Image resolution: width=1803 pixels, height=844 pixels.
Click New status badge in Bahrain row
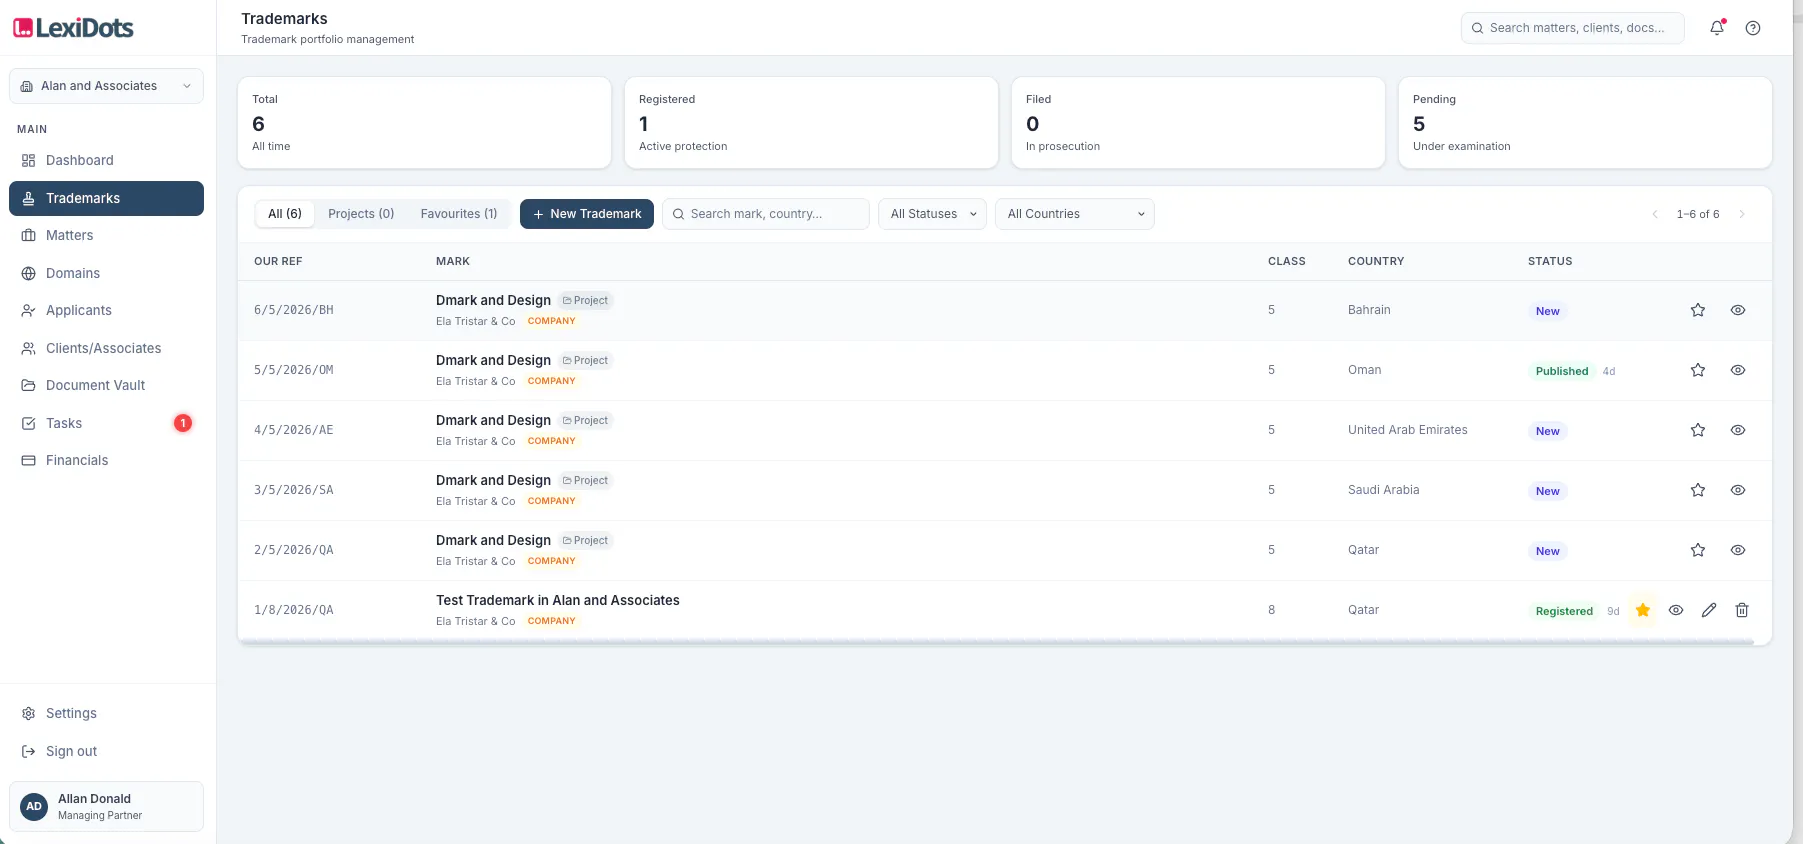pyautogui.click(x=1548, y=311)
